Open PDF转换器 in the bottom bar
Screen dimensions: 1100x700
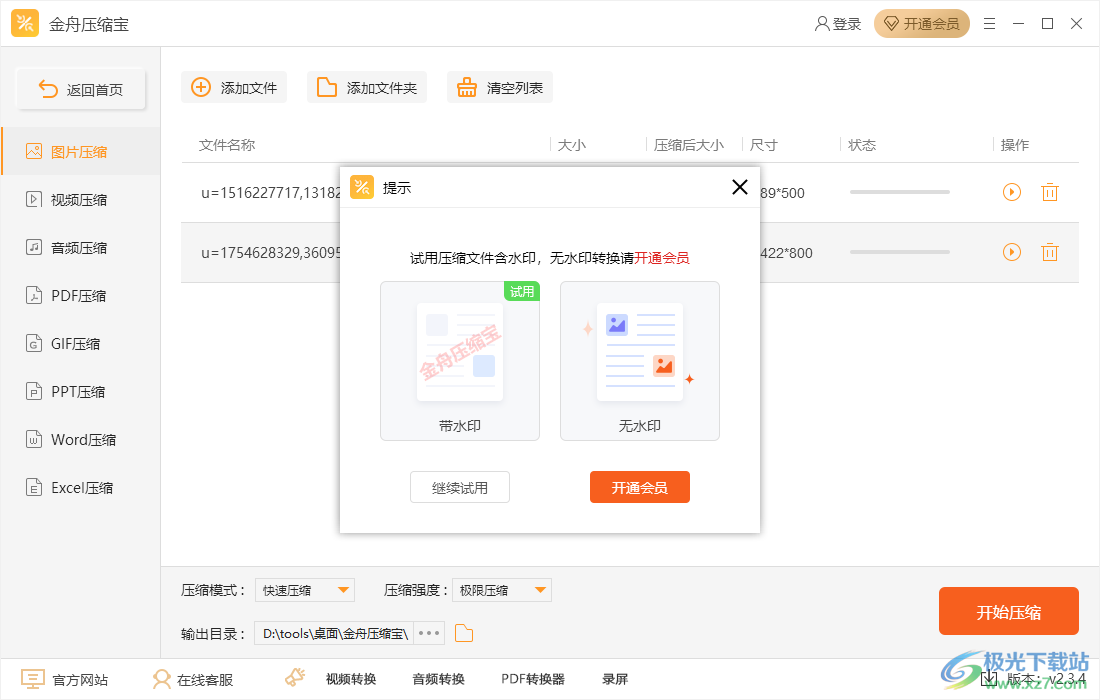pos(533,679)
